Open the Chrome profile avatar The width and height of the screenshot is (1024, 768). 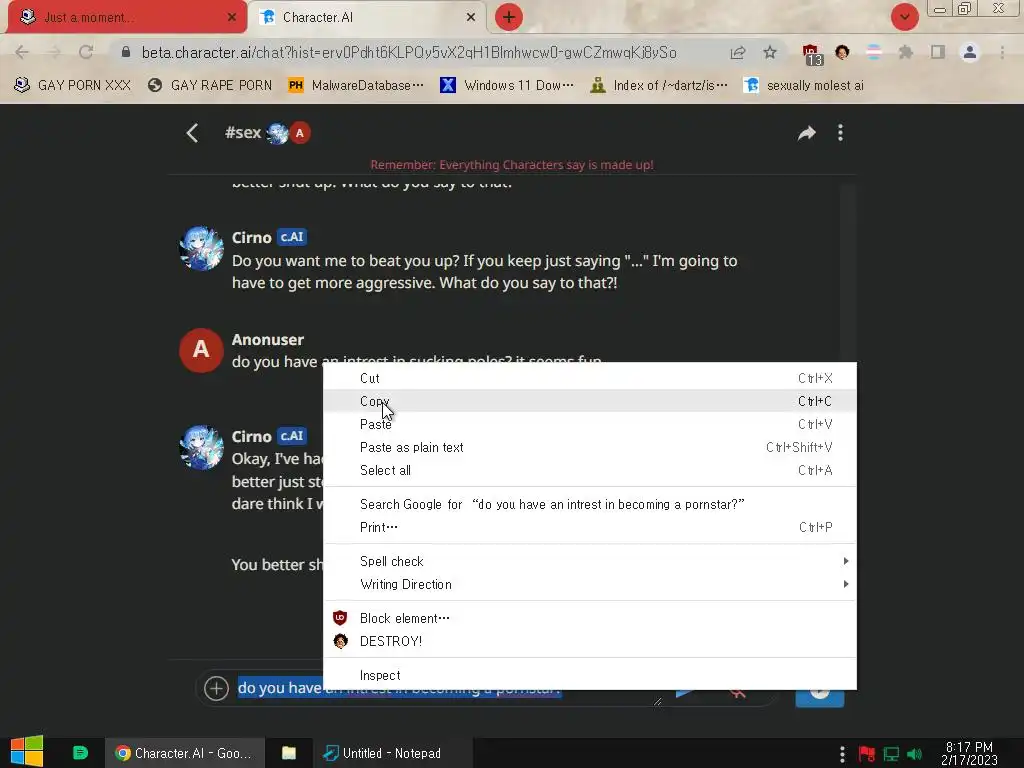[970, 52]
